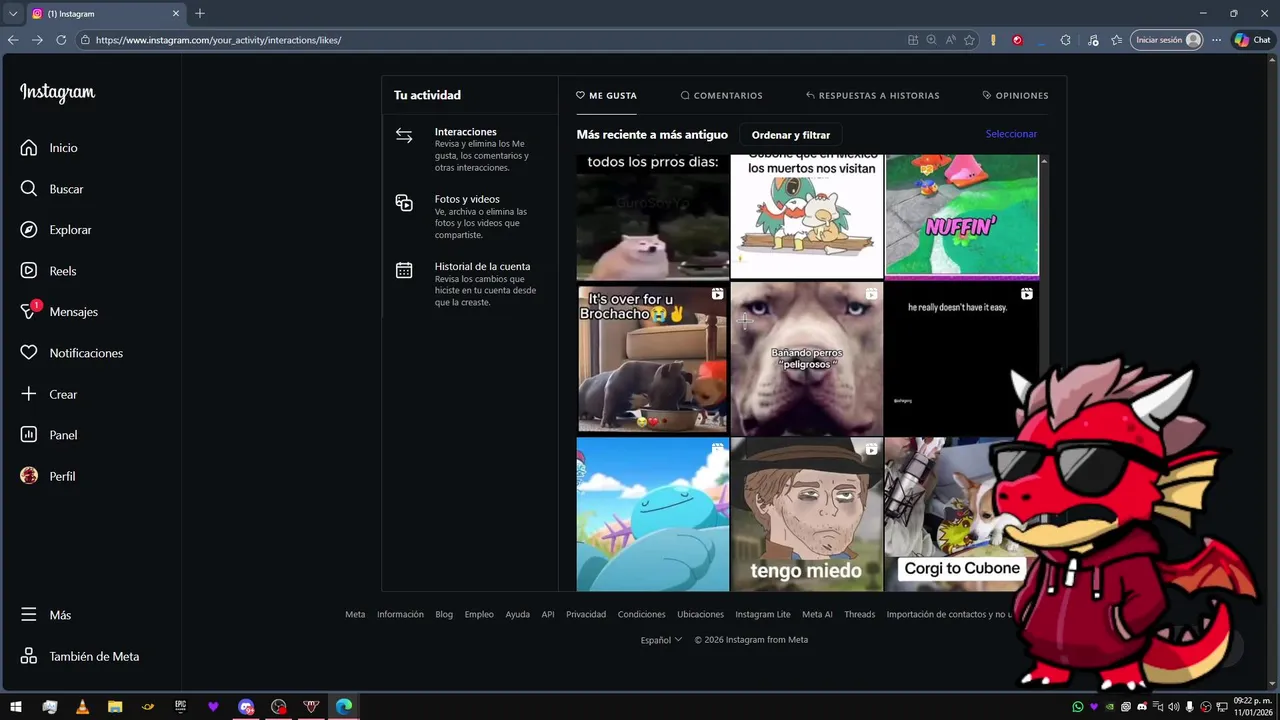Click the Ordenar y filtrar button
The image size is (1280, 720).
pyautogui.click(x=791, y=135)
